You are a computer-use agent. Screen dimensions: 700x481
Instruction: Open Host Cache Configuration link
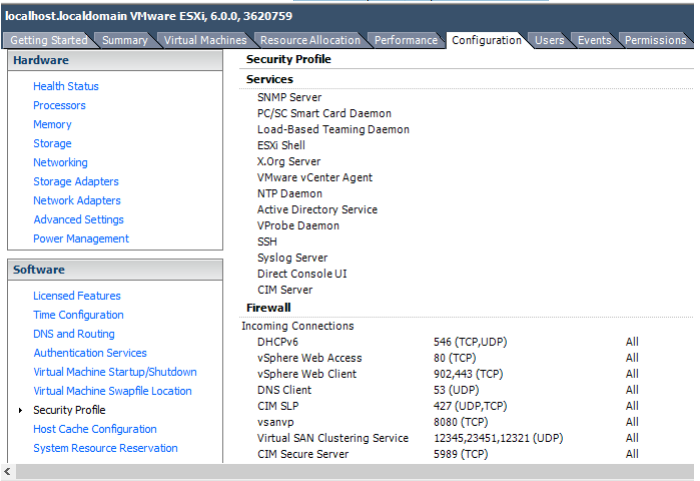click(x=95, y=429)
